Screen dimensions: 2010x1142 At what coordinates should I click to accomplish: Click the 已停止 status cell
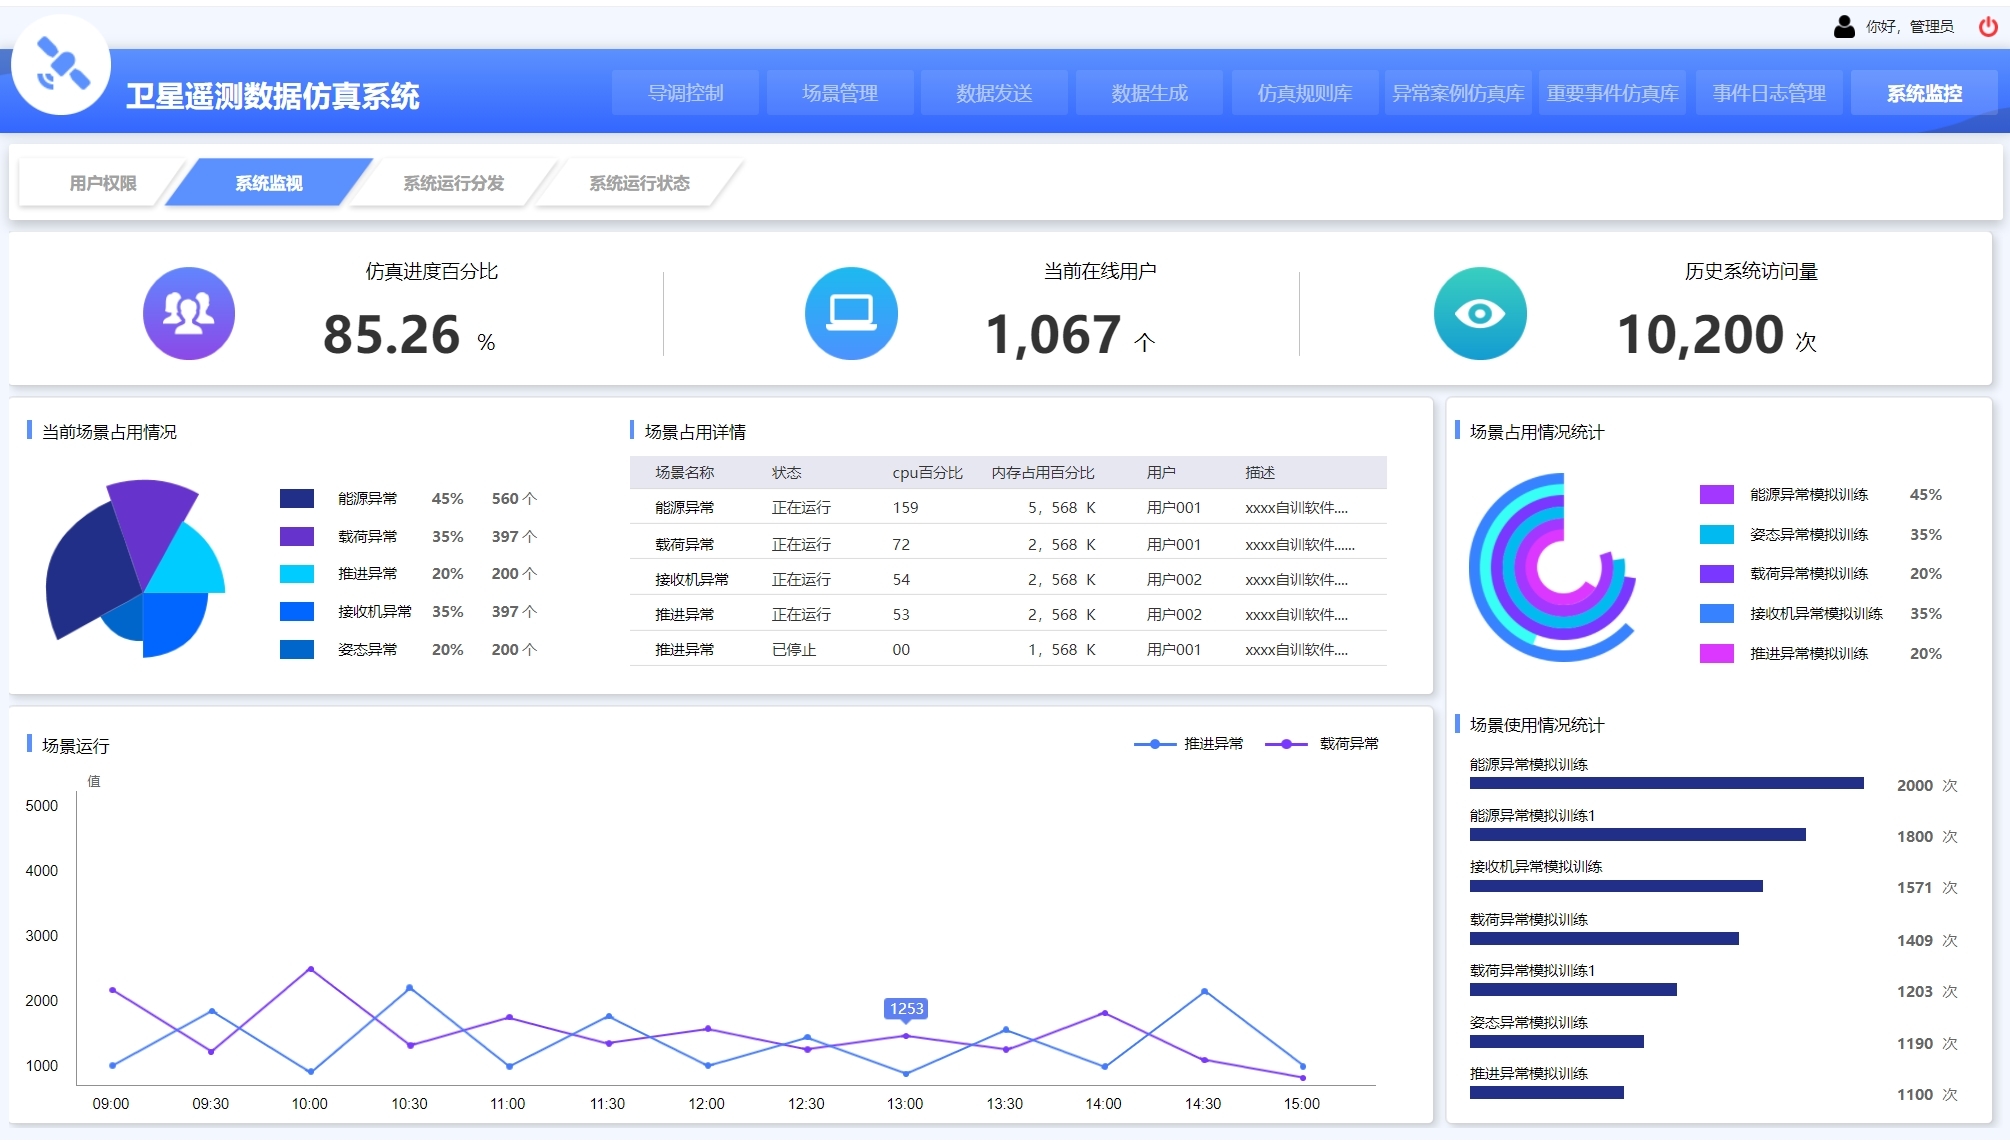[x=794, y=649]
